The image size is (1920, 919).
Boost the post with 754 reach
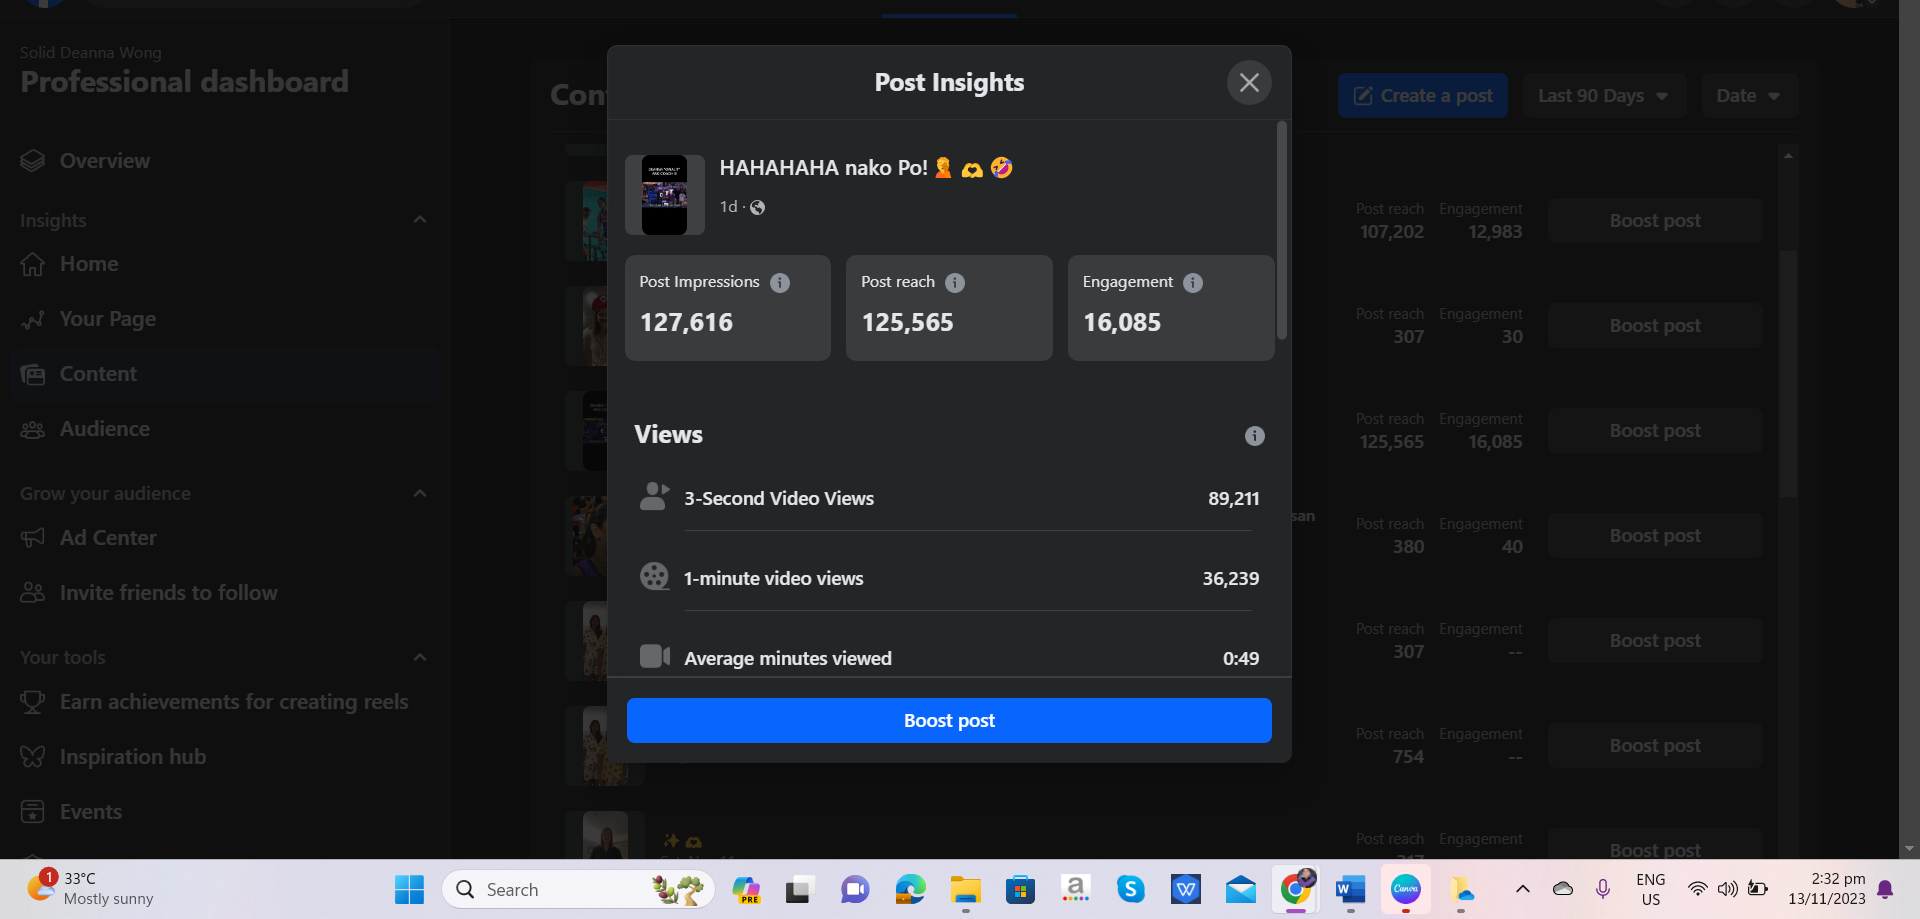[1655, 746]
